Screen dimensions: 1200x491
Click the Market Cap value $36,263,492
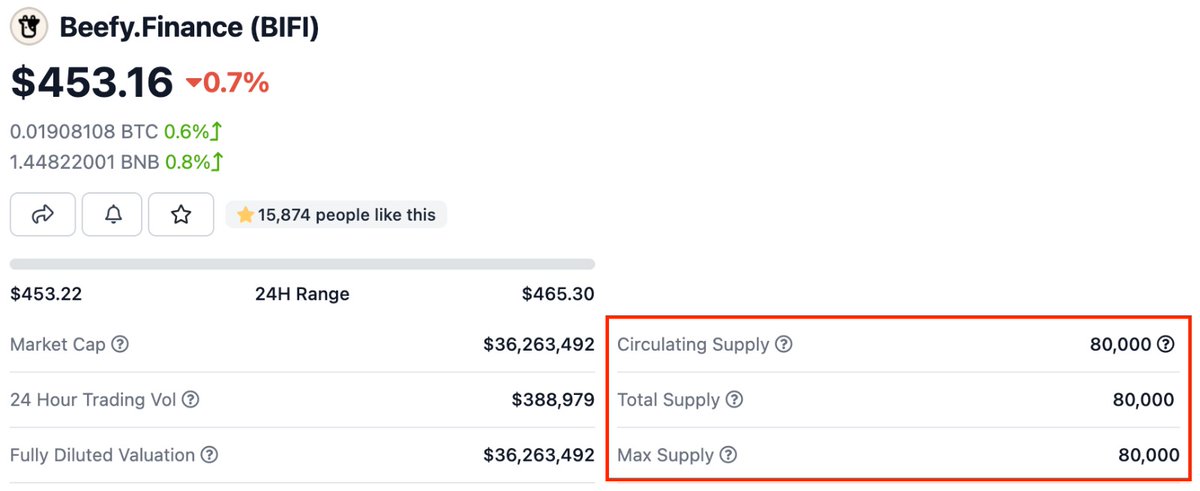[x=538, y=345]
